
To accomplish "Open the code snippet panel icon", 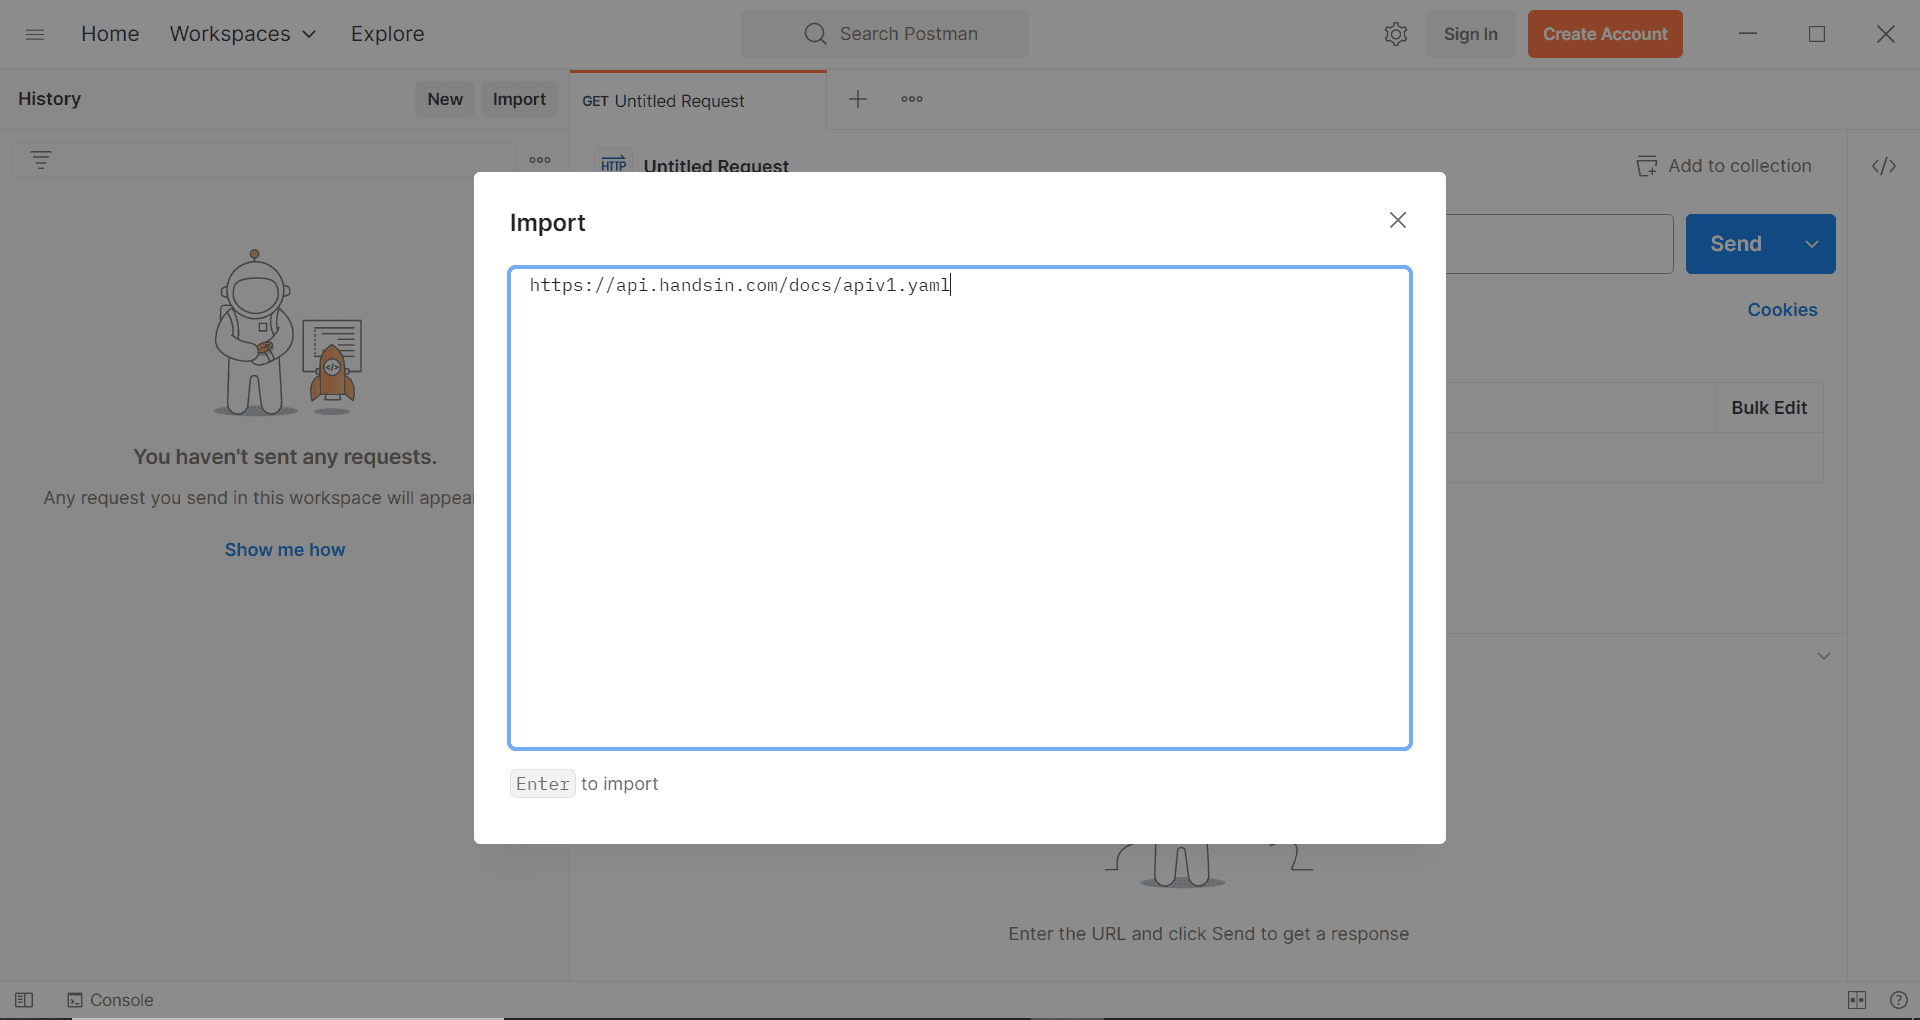I will 1884,166.
